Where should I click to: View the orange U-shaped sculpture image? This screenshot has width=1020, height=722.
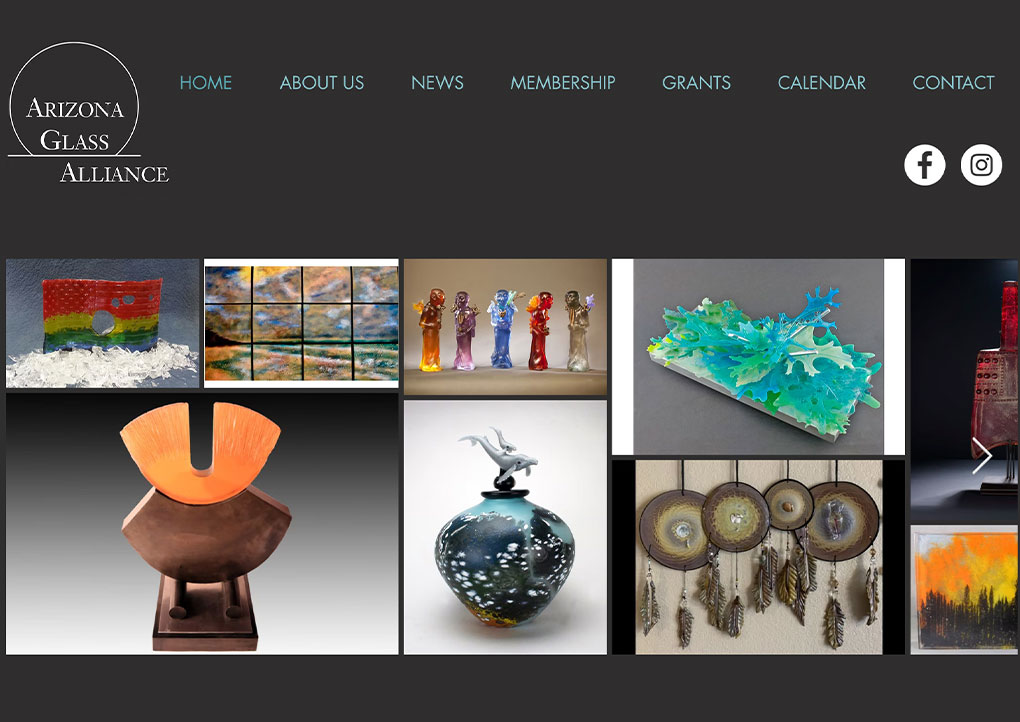pos(202,524)
